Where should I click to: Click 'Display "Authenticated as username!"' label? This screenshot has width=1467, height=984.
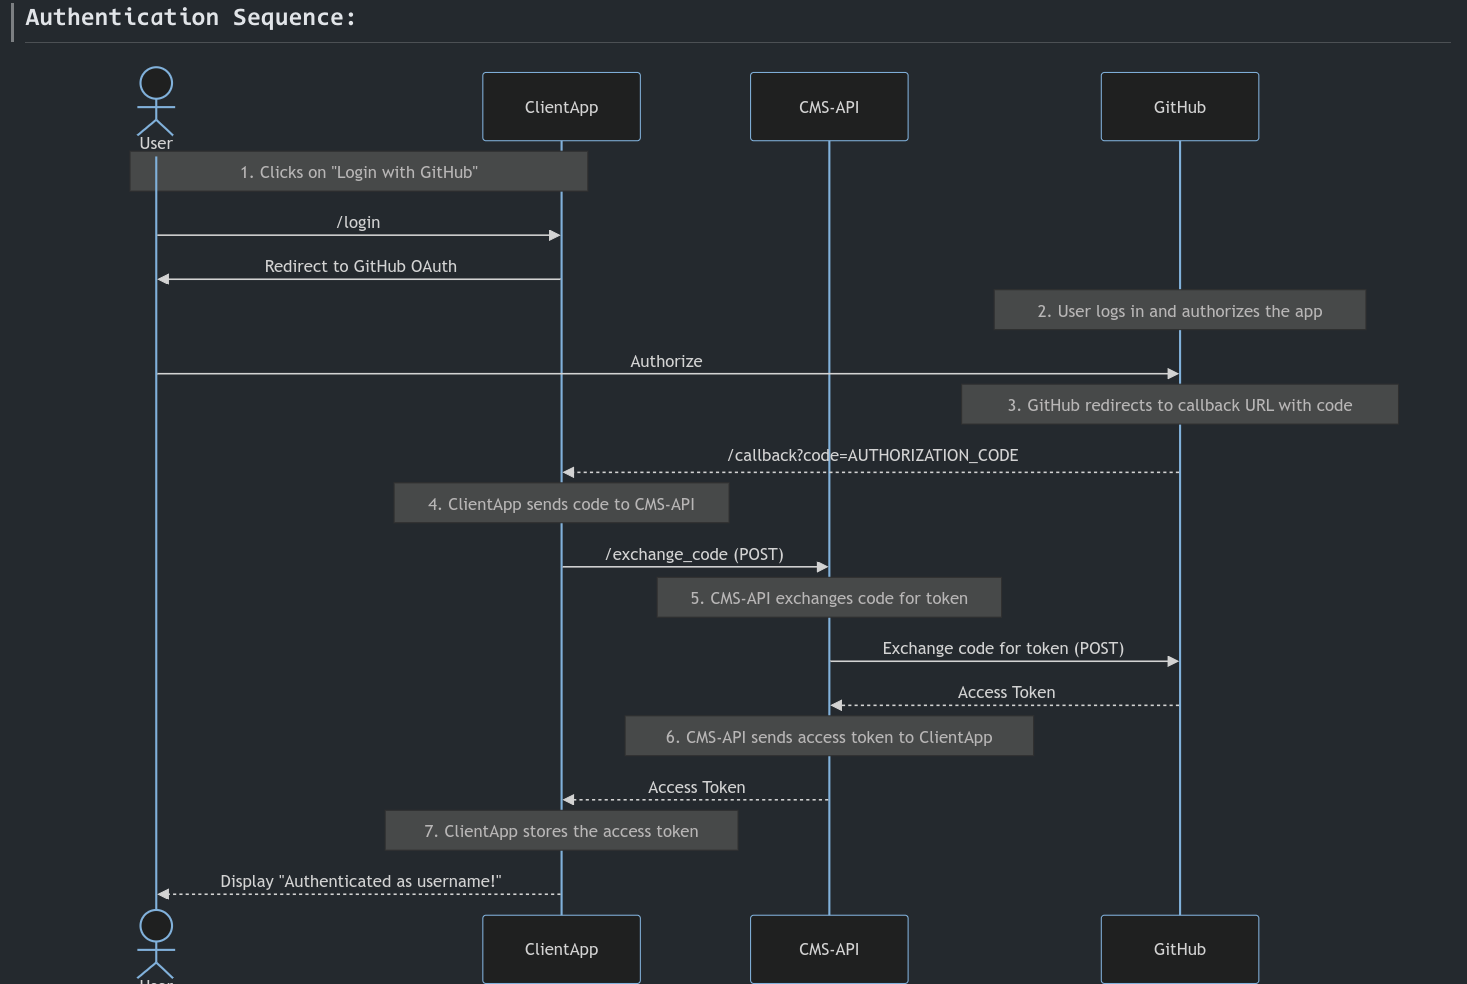point(360,881)
